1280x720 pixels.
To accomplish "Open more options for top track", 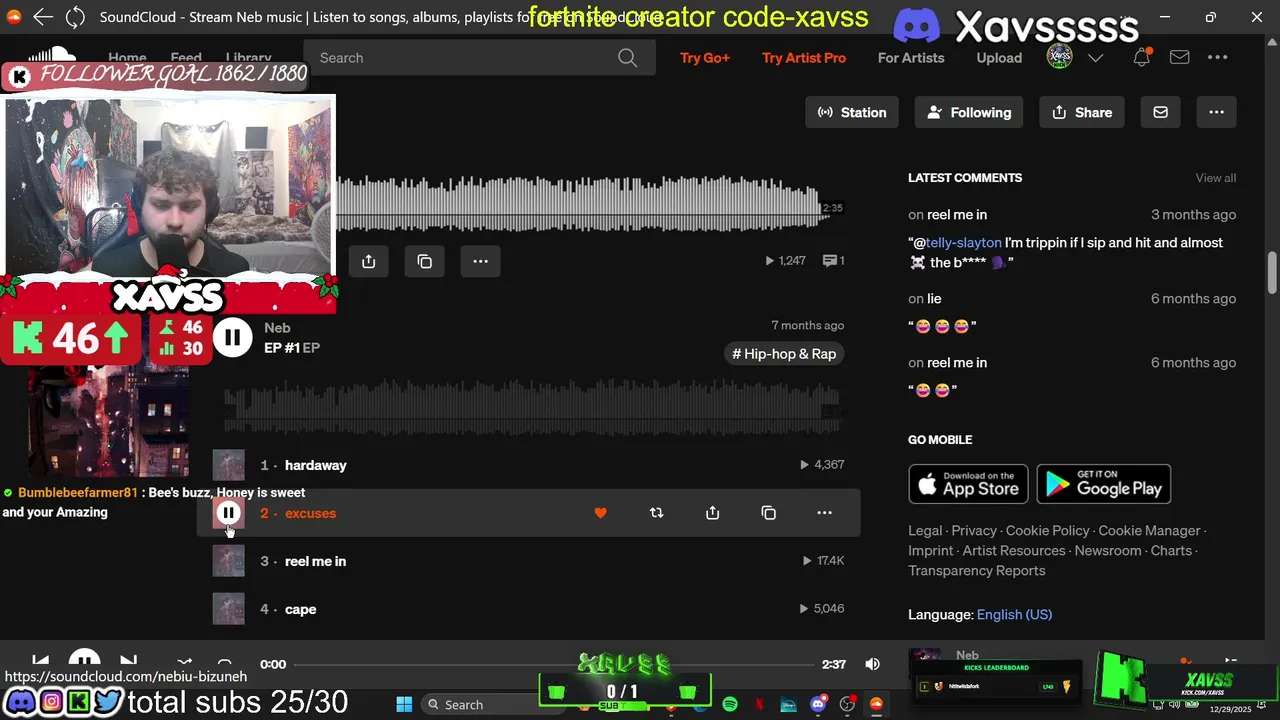I will [480, 261].
